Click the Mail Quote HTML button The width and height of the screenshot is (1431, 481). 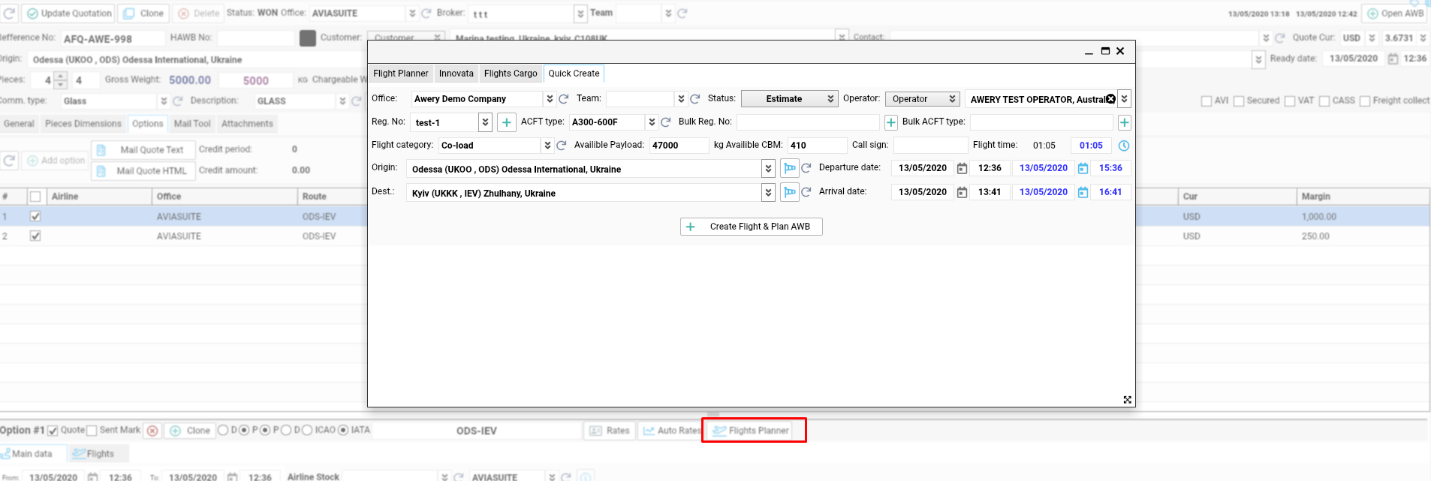(x=143, y=171)
